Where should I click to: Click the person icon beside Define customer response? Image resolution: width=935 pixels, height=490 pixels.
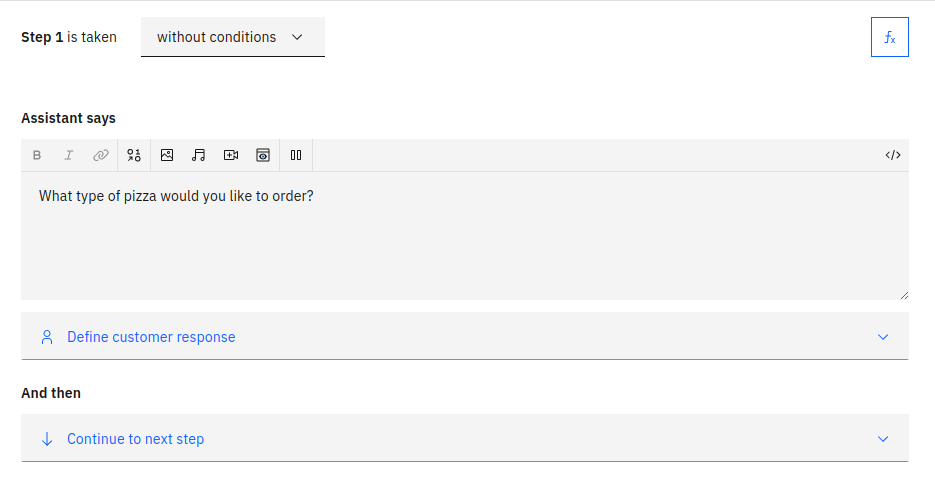(x=47, y=337)
